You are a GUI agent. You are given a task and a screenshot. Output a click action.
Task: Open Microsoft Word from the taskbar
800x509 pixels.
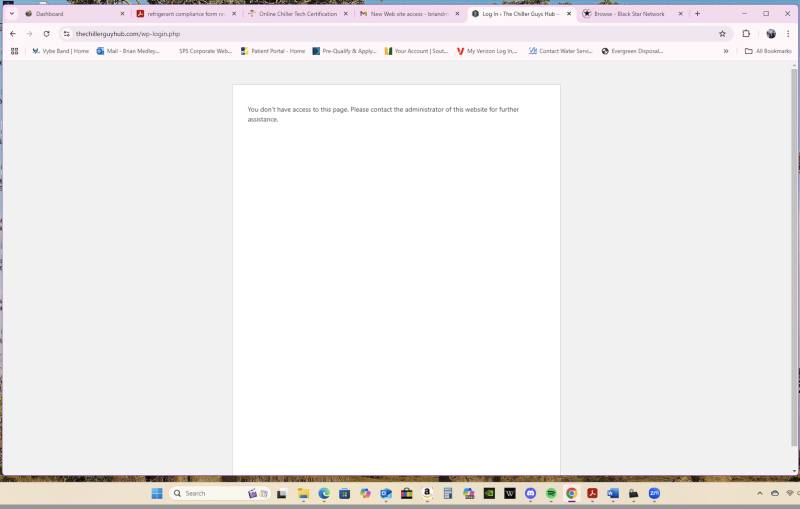point(613,493)
